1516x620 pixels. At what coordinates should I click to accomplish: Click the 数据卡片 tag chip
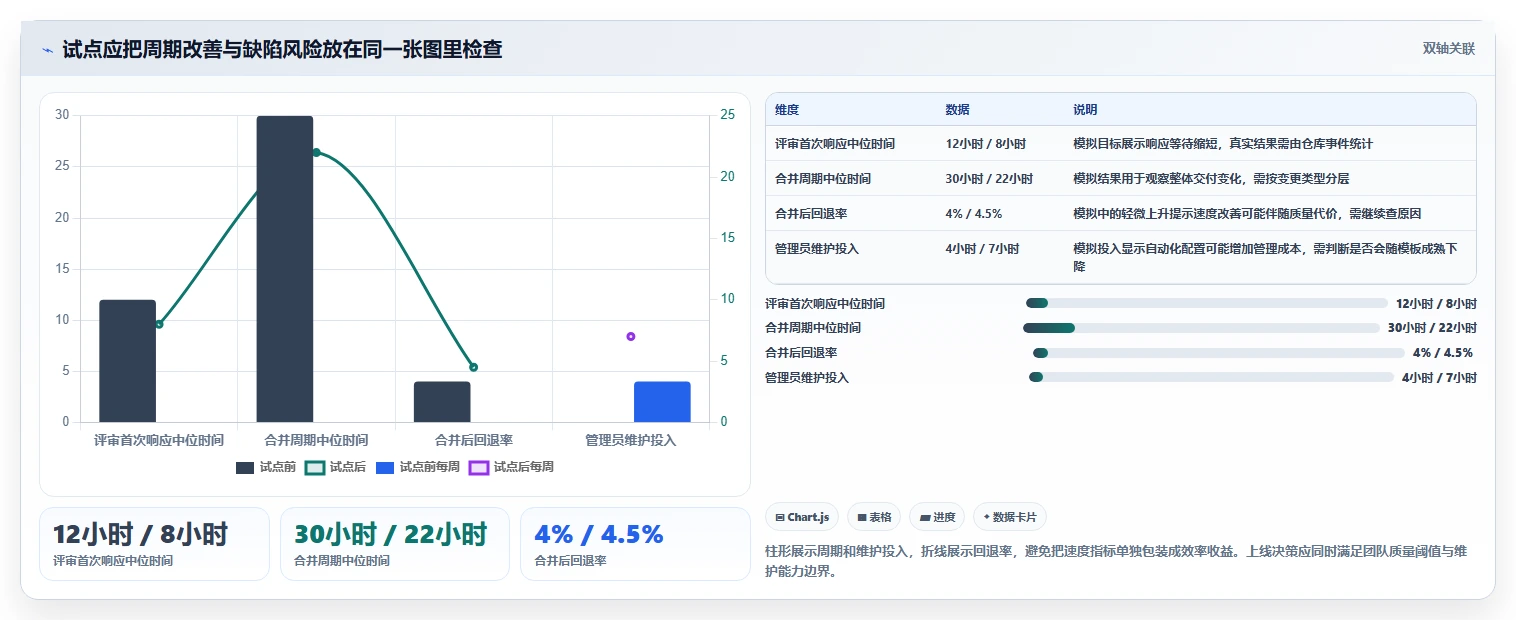[x=1010, y=517]
